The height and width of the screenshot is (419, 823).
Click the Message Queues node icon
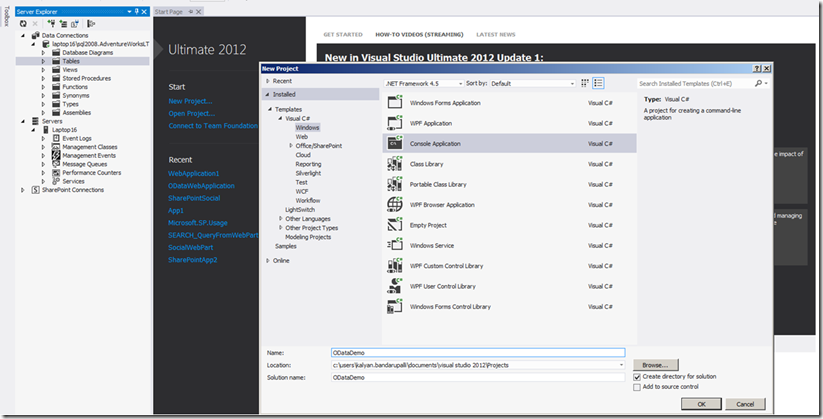point(56,164)
